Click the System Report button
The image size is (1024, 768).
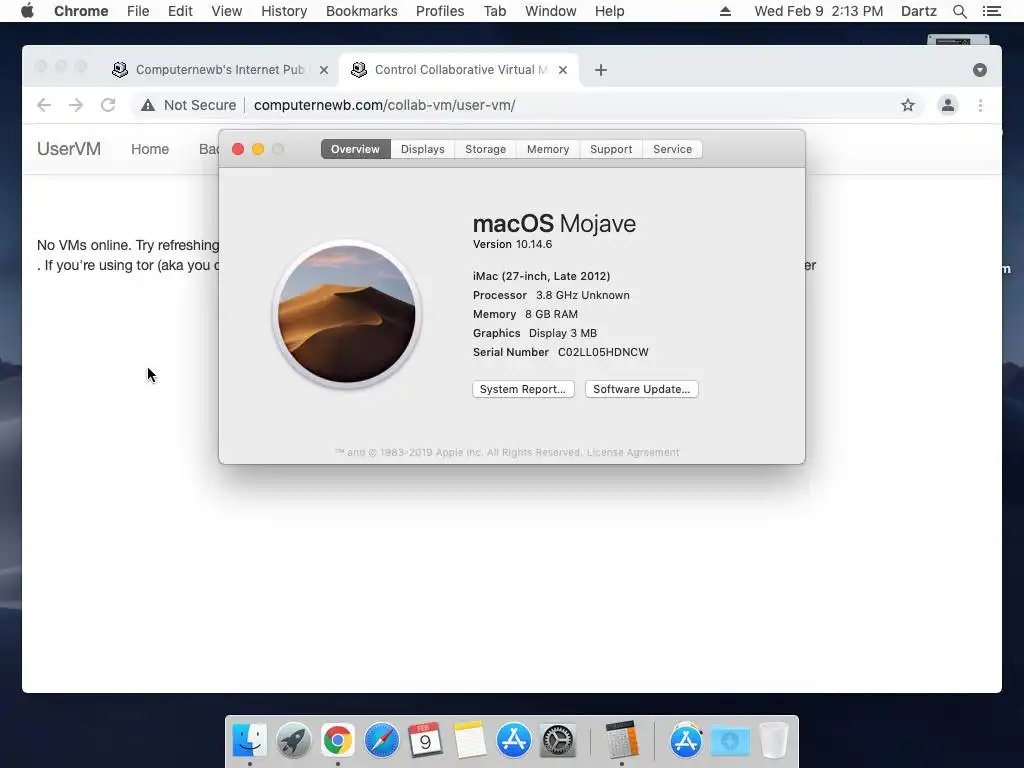coord(523,389)
